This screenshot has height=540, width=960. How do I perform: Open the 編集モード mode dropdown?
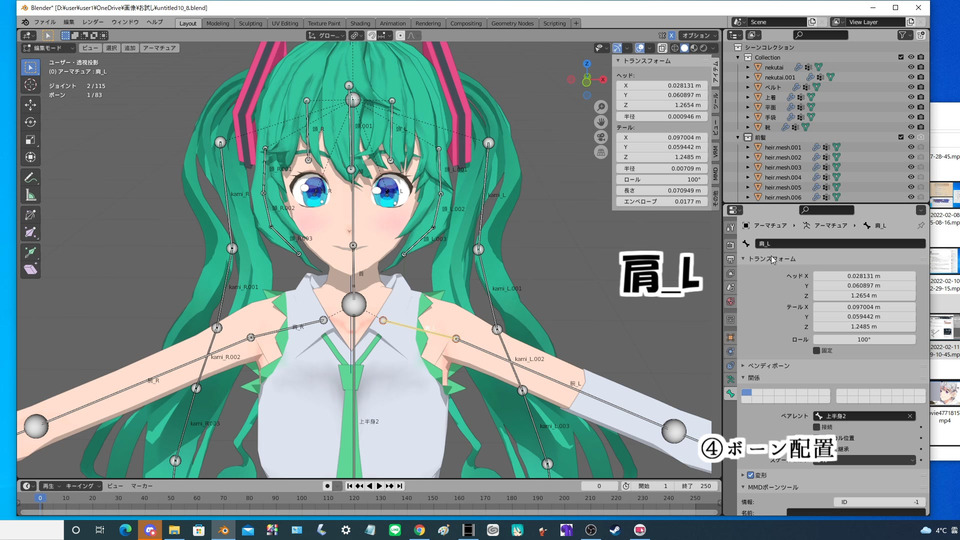coord(48,48)
